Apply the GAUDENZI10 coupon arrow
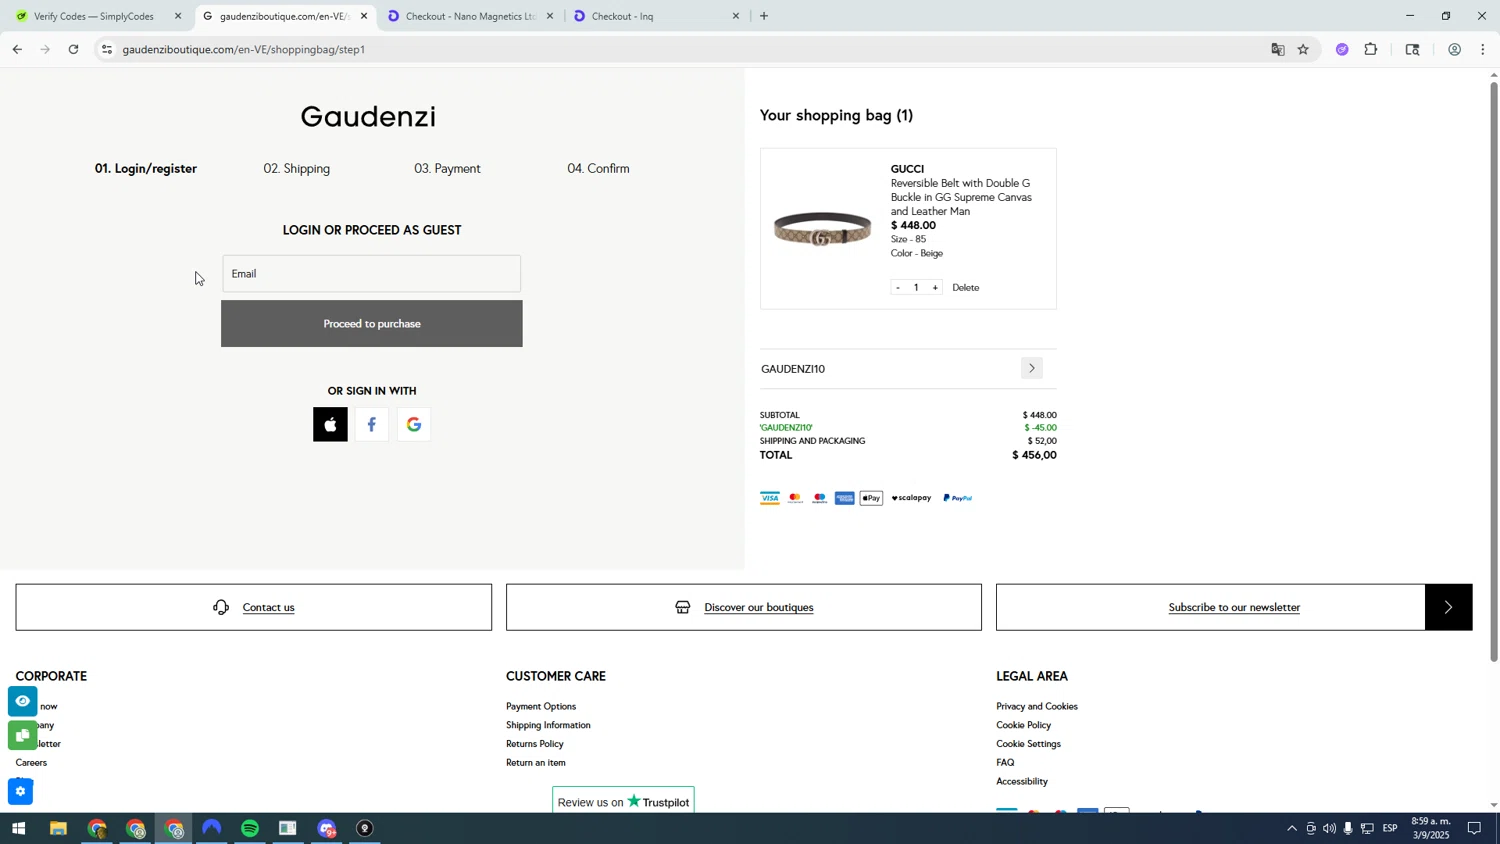This screenshot has width=1500, height=844. [1032, 368]
